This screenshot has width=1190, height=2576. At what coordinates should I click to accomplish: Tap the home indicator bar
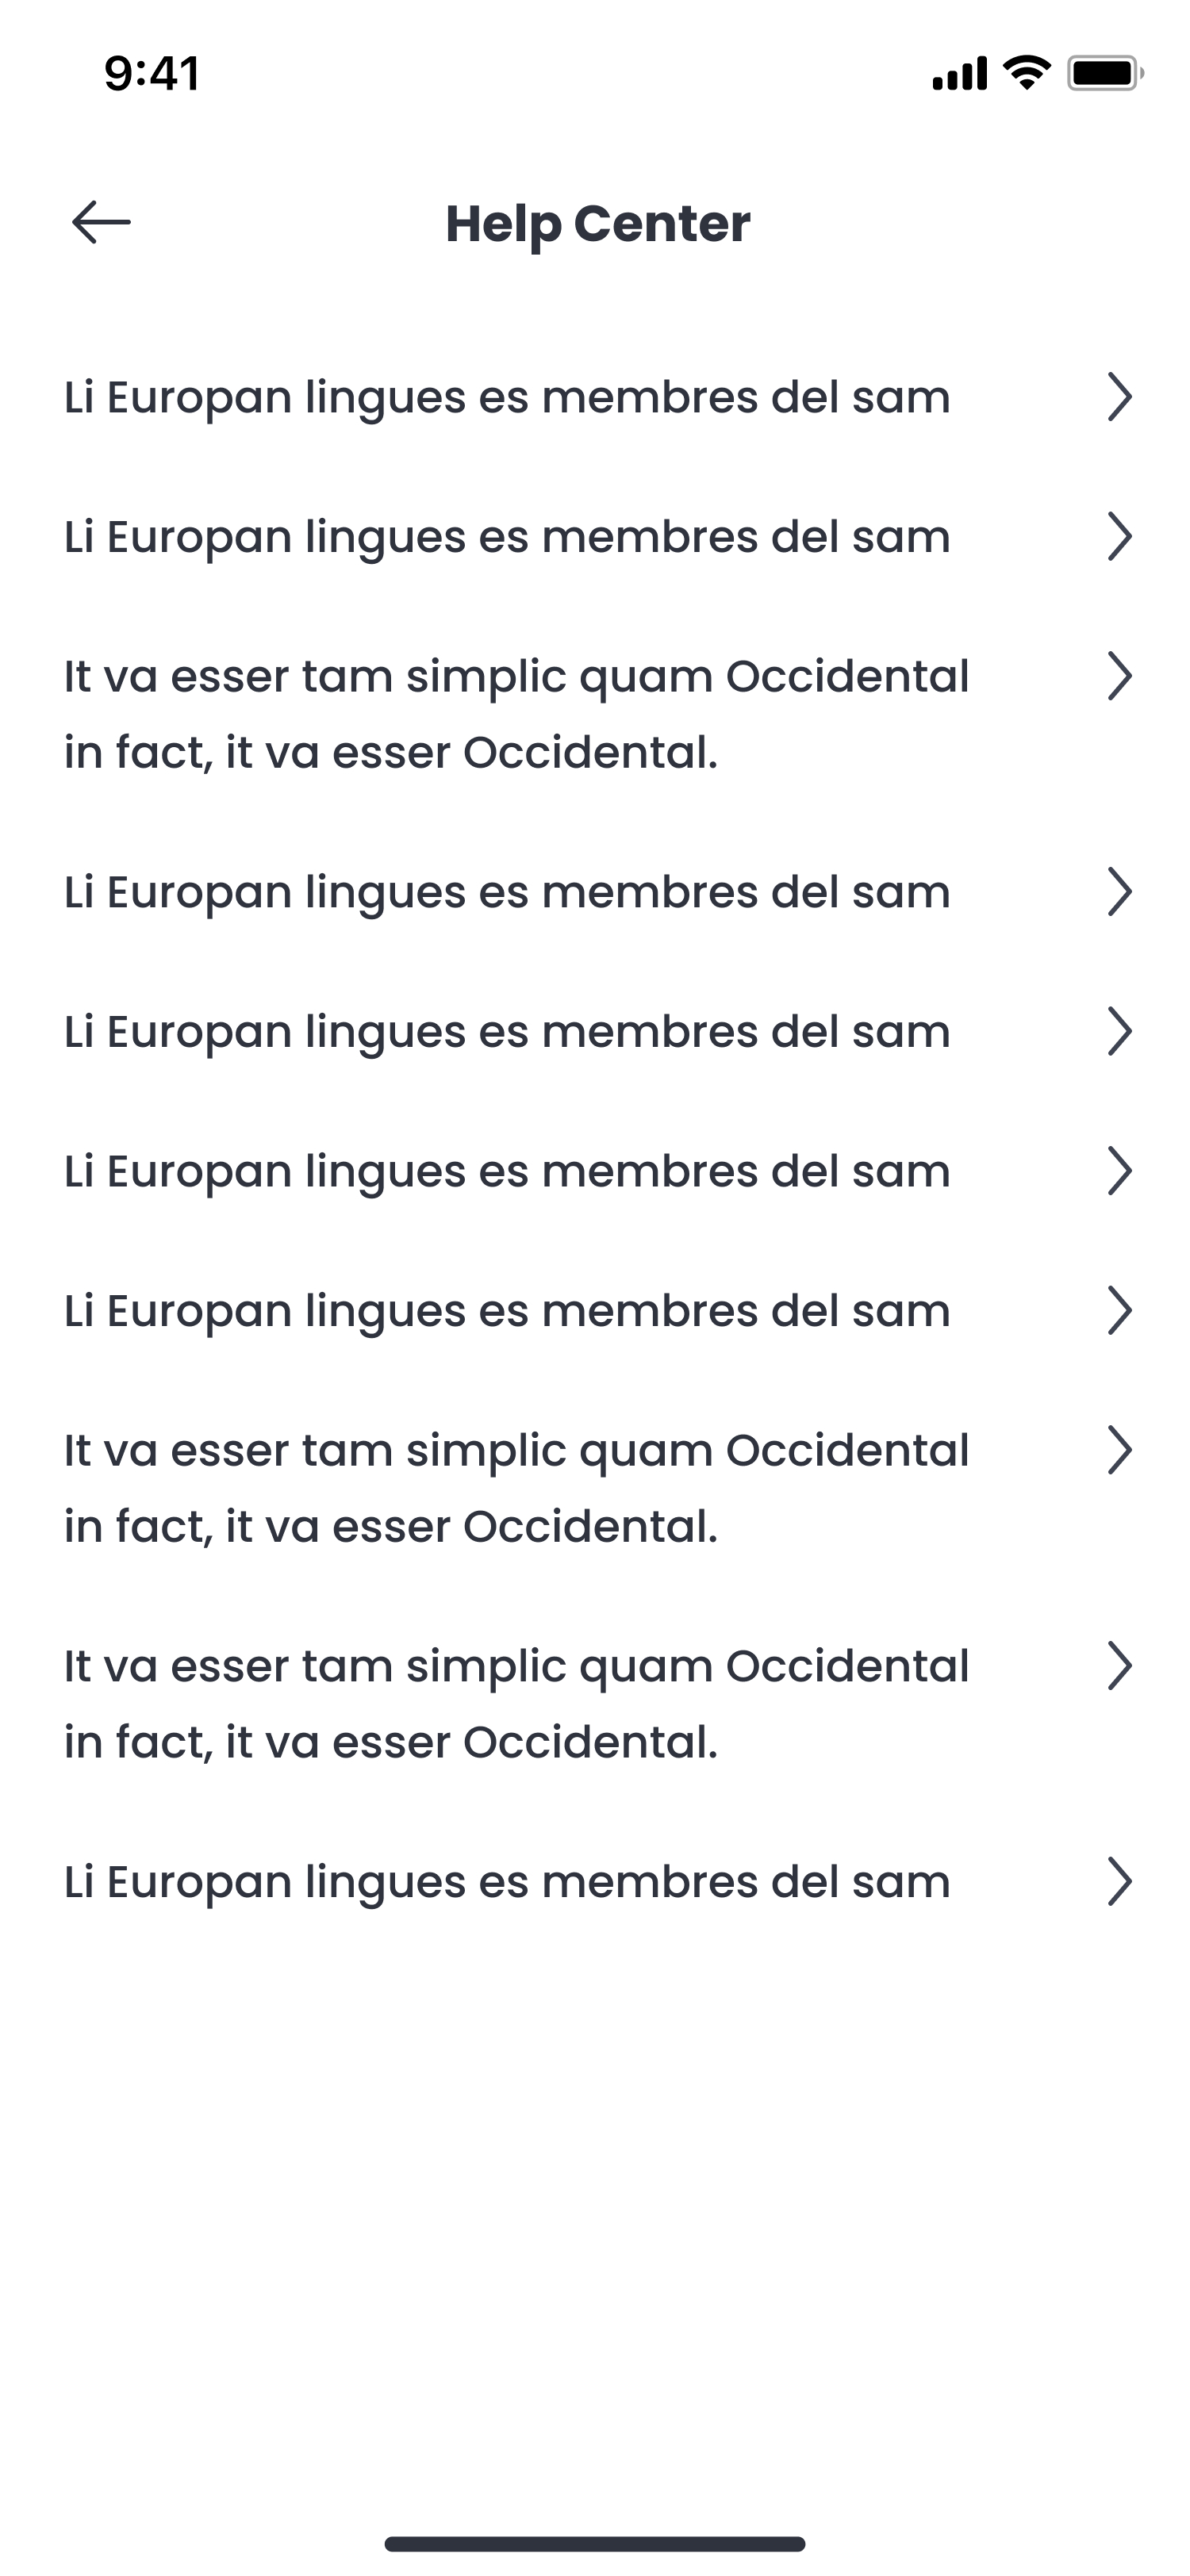[x=595, y=2543]
